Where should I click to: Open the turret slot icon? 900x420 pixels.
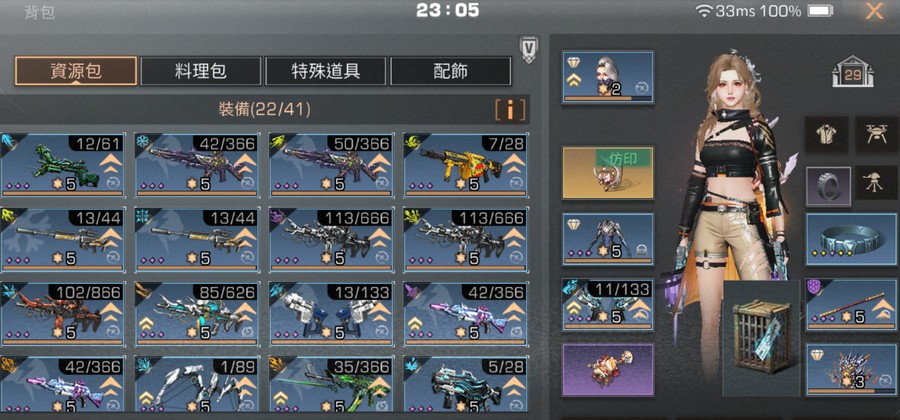click(x=876, y=183)
